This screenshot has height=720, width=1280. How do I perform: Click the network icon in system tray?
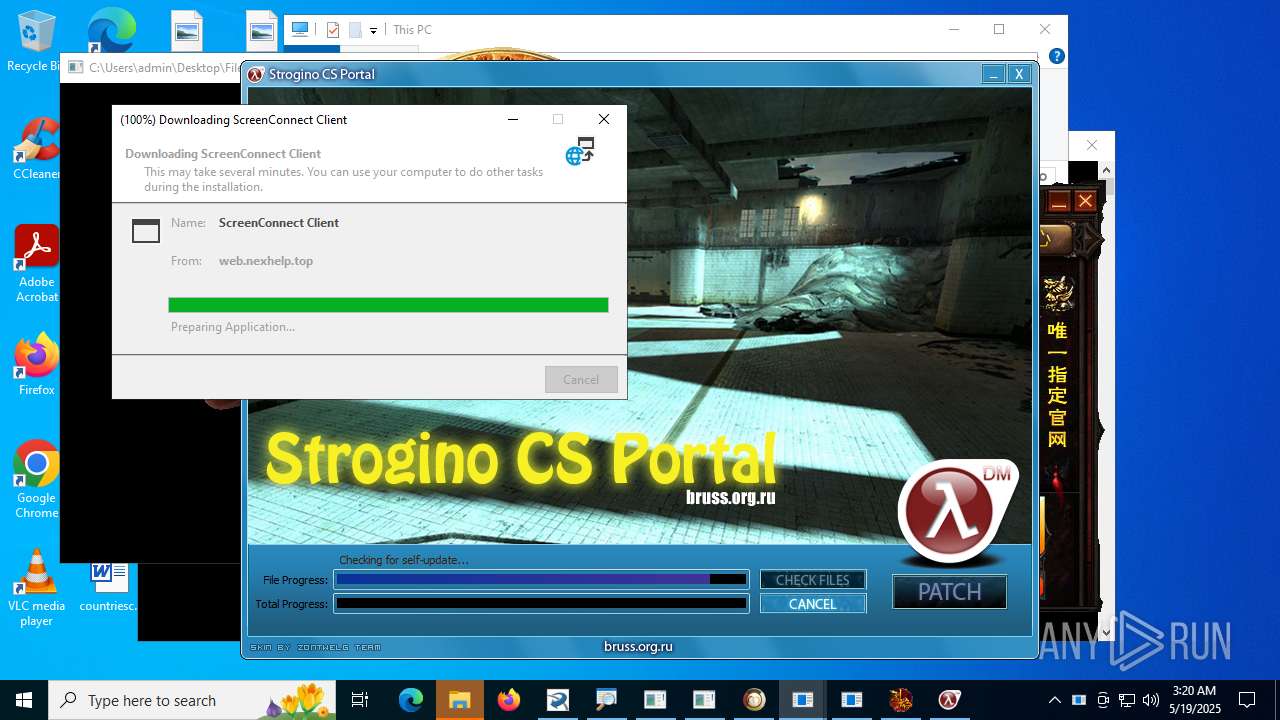1127,700
